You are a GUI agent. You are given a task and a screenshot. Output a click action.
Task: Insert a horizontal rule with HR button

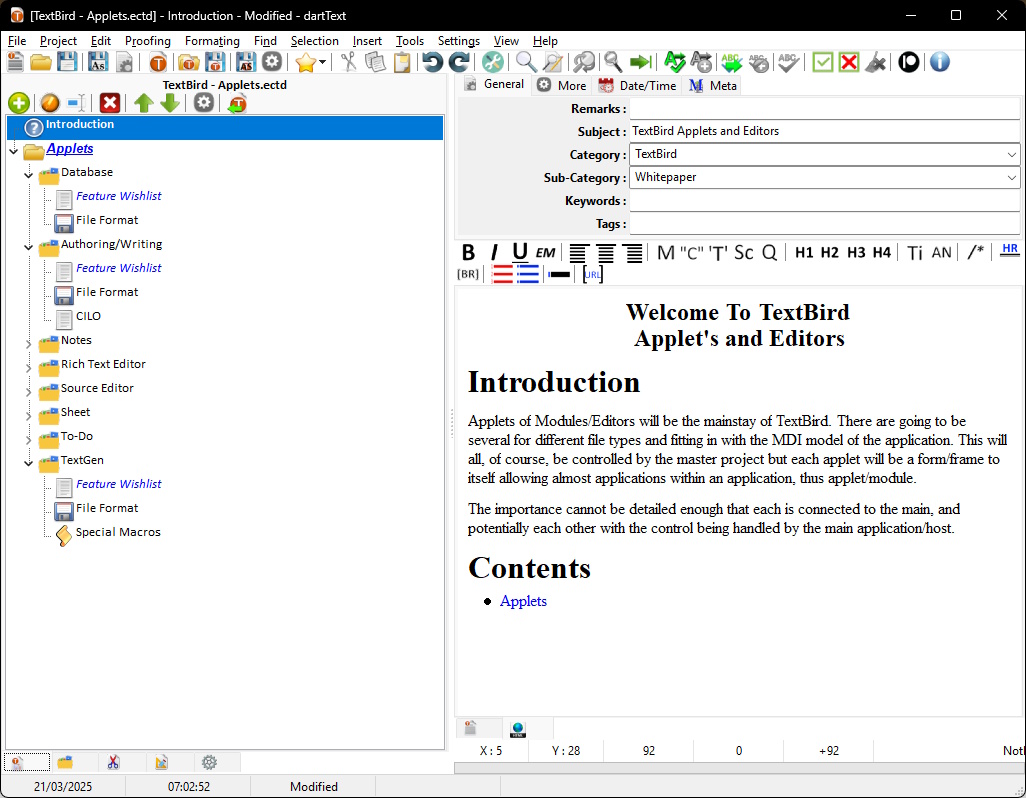point(1010,251)
